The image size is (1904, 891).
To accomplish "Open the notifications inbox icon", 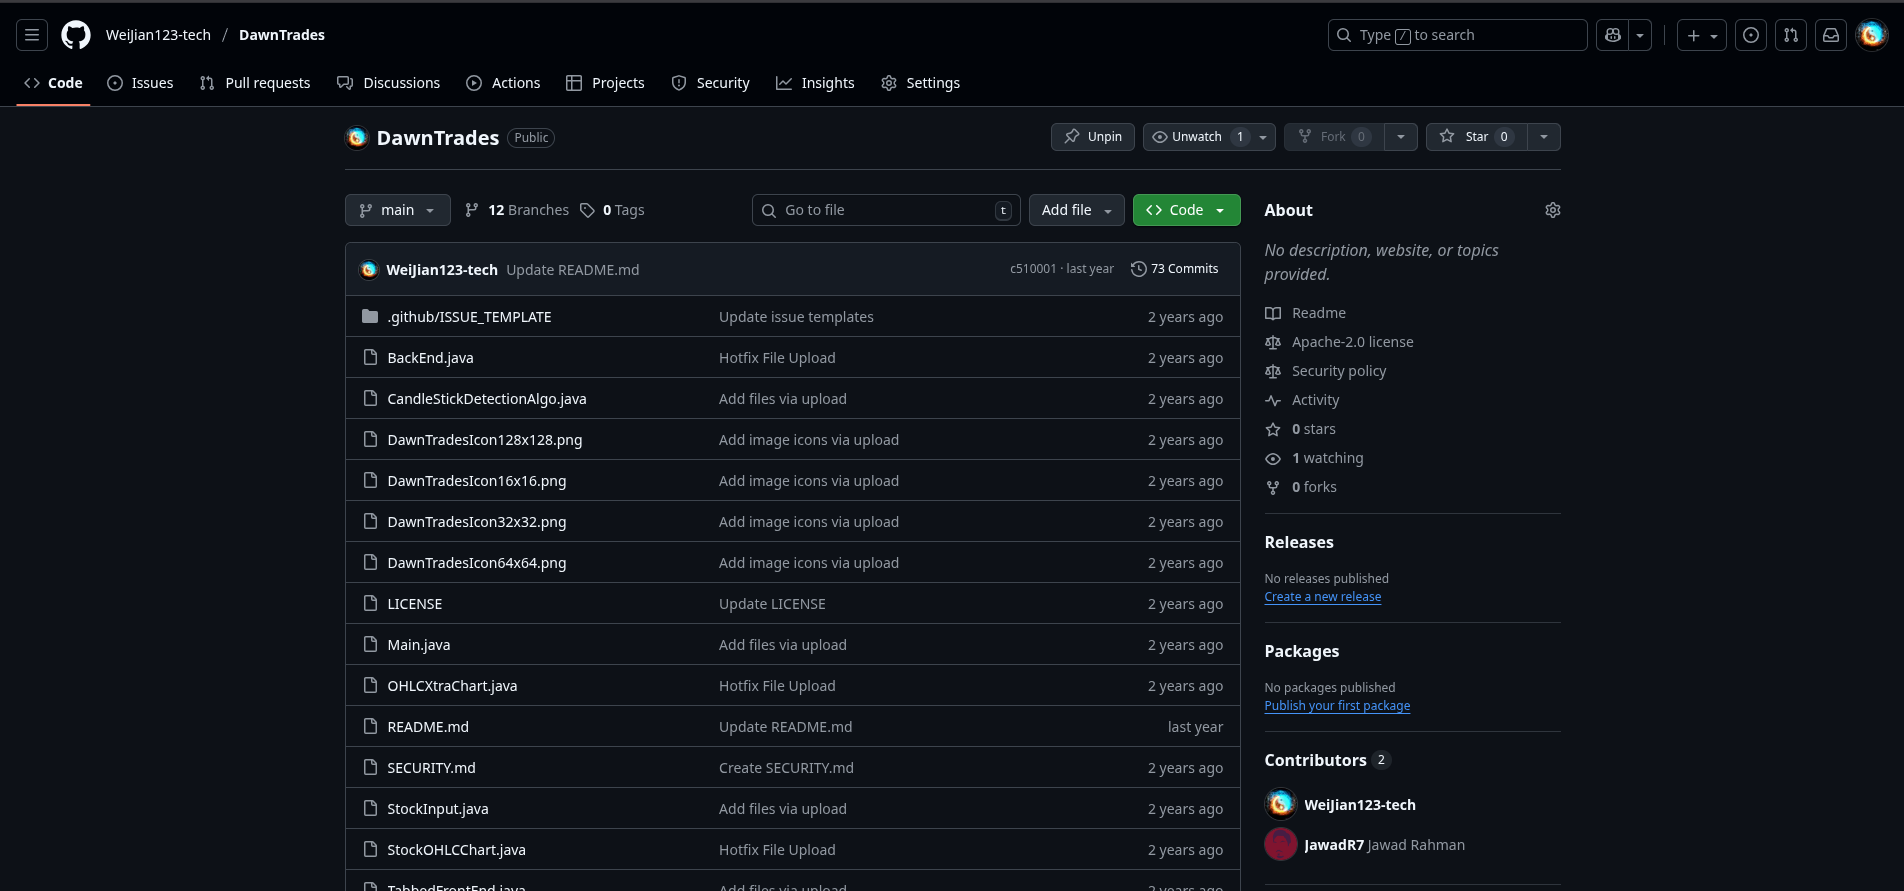I will [x=1831, y=35].
